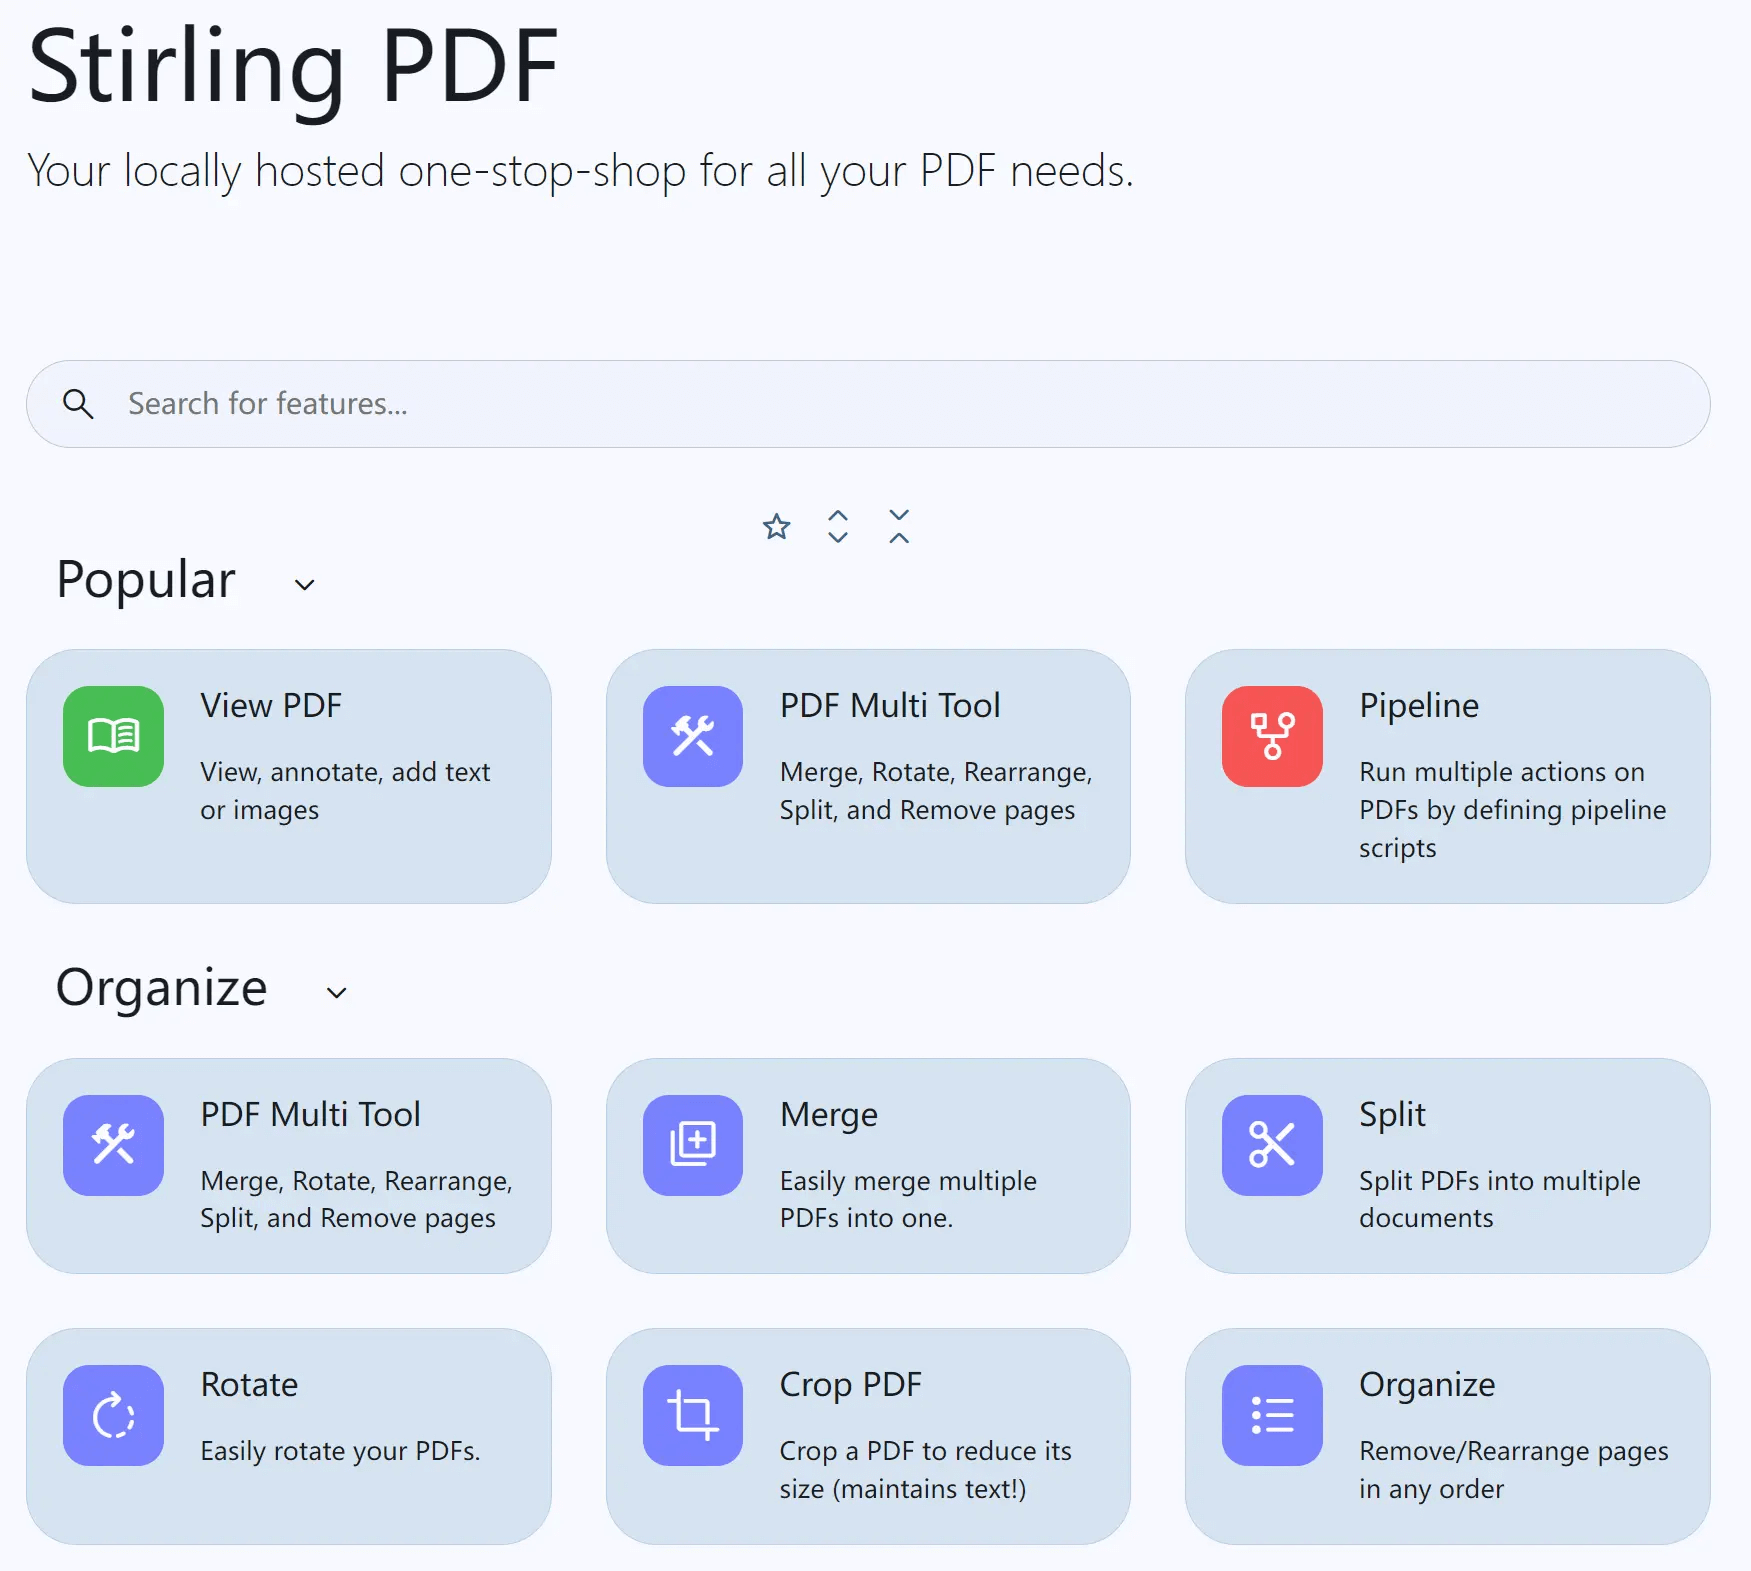
Task: Toggle the favorites star filter
Action: point(776,527)
